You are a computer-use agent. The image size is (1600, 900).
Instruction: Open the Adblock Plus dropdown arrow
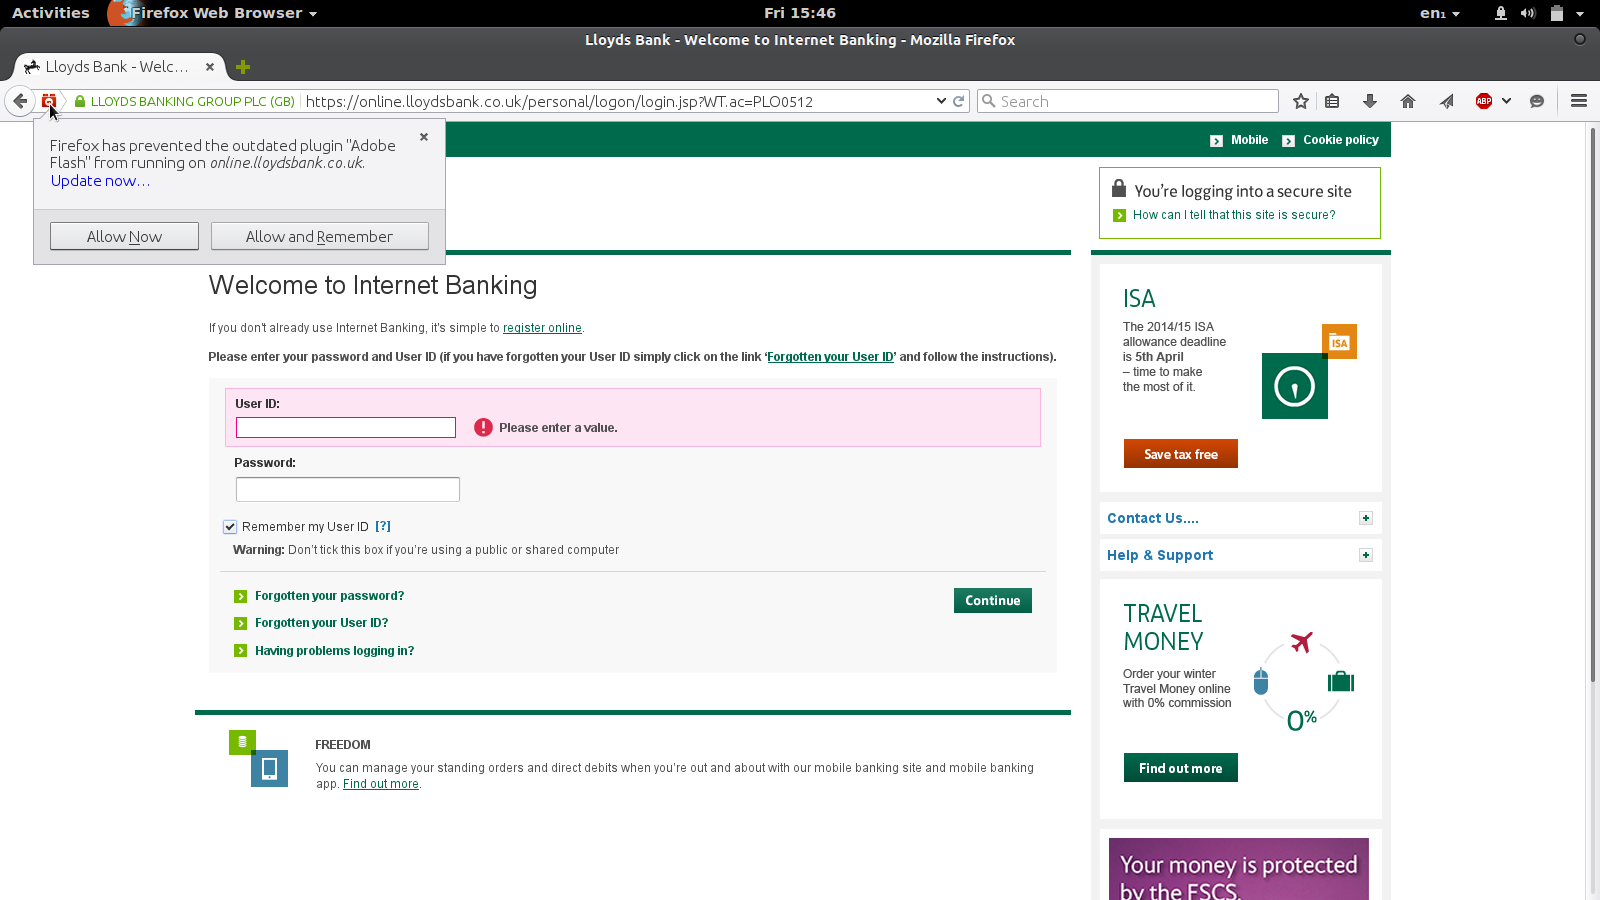tap(1506, 101)
